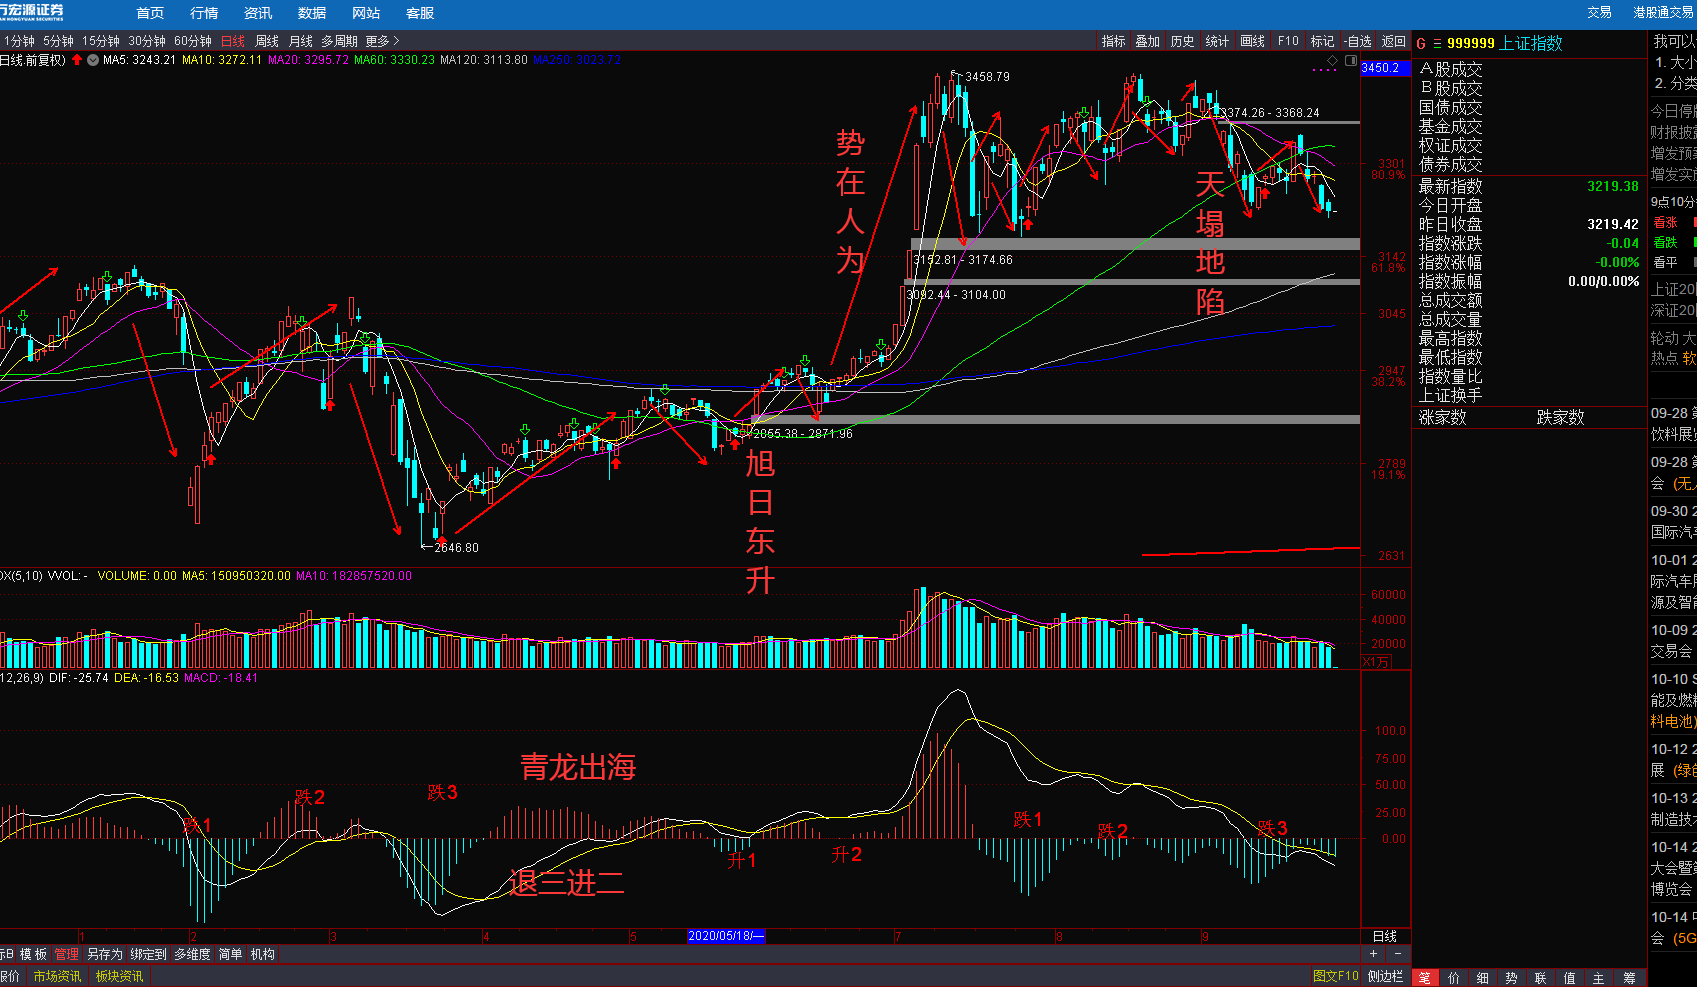The width and height of the screenshot is (1697, 987).
Task: Toggle the 侧边栏 sidebar button
Action: pos(1385,976)
